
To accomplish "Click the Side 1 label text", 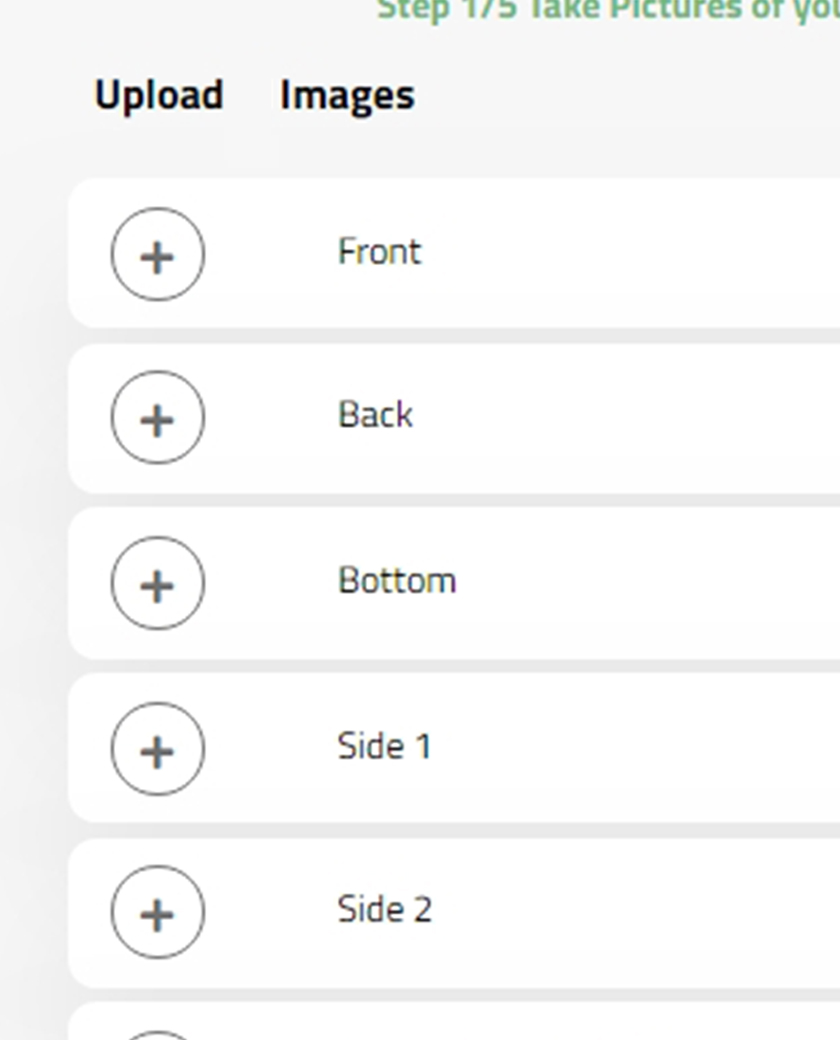I will click(x=384, y=745).
